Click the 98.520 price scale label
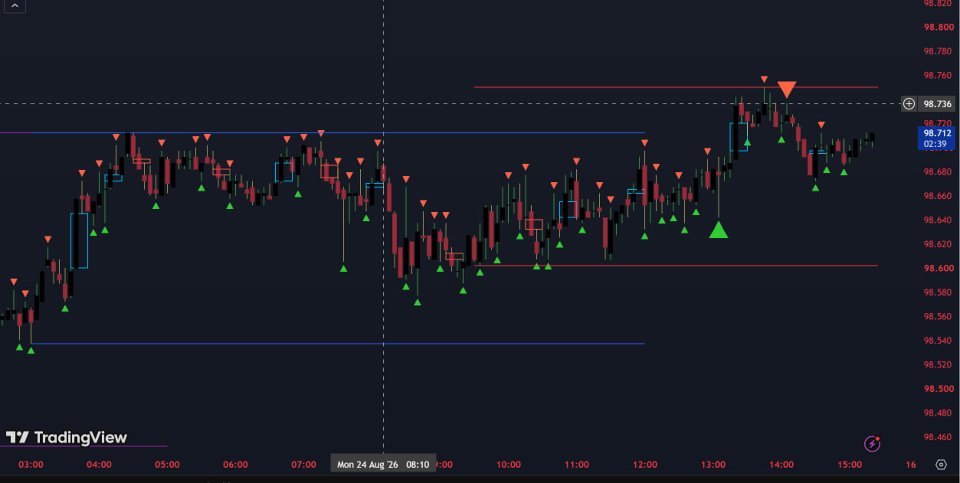The image size is (960, 483). (x=937, y=365)
